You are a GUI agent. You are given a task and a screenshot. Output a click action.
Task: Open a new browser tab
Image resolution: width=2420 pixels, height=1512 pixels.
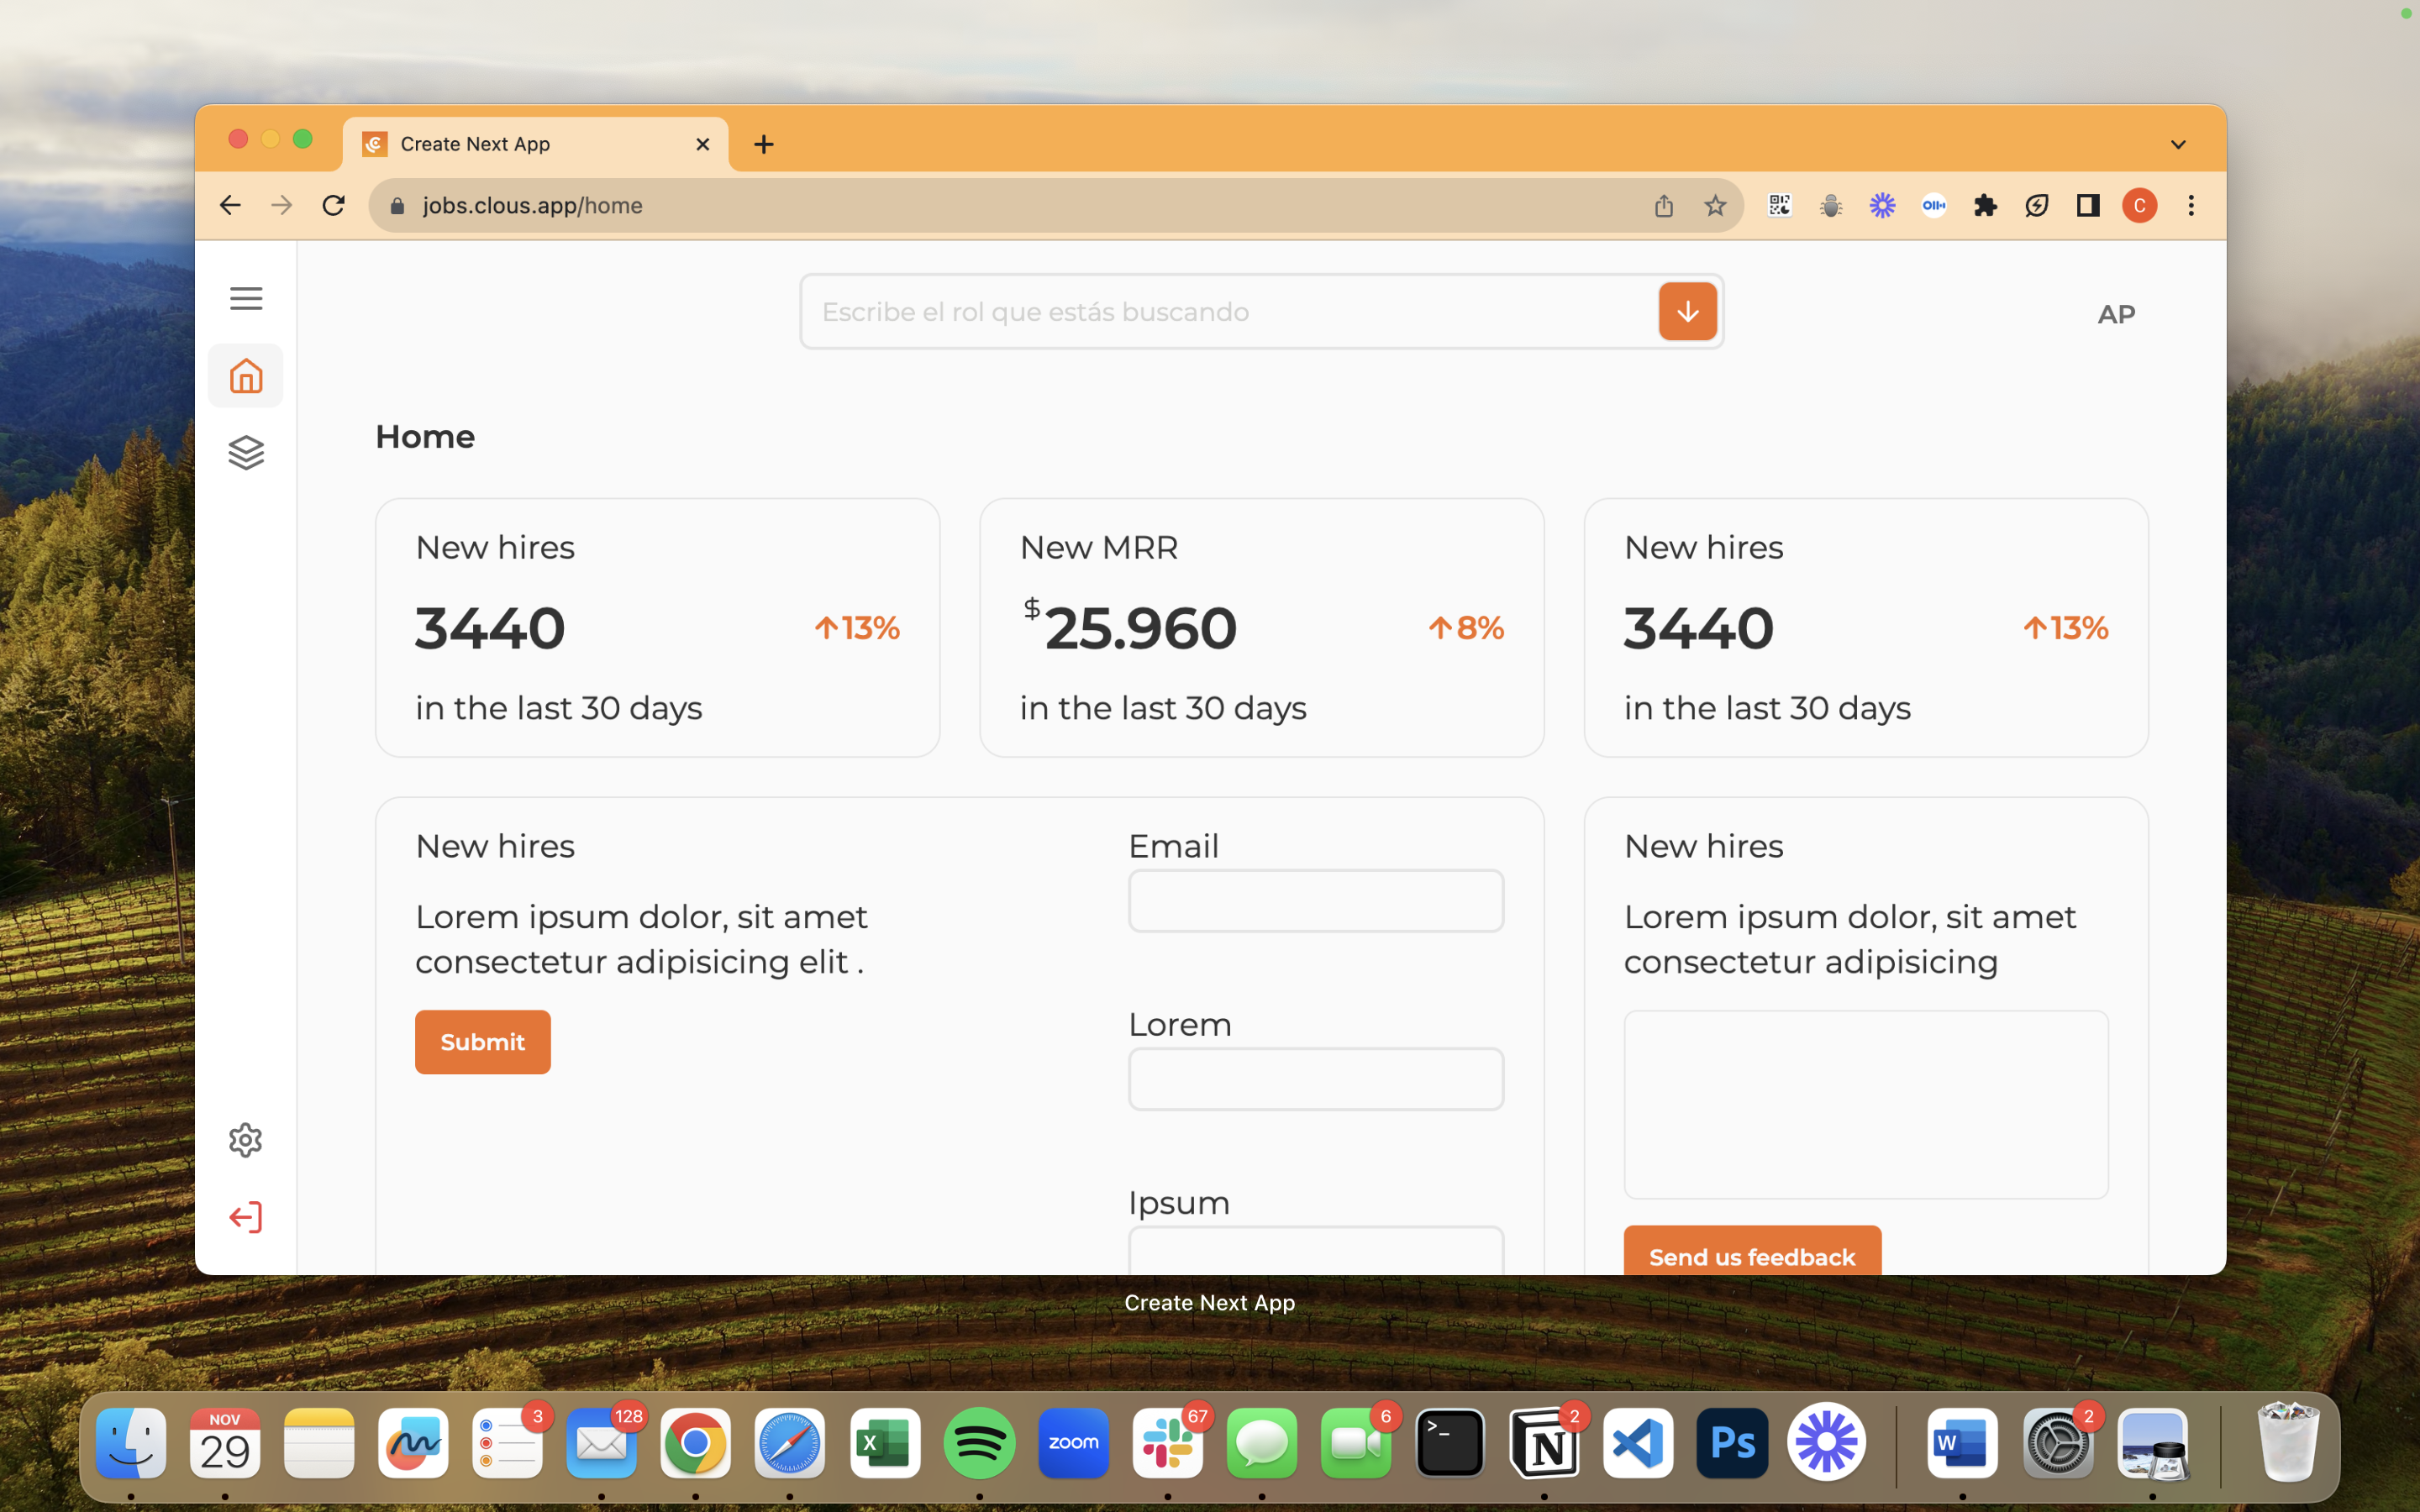(x=764, y=145)
